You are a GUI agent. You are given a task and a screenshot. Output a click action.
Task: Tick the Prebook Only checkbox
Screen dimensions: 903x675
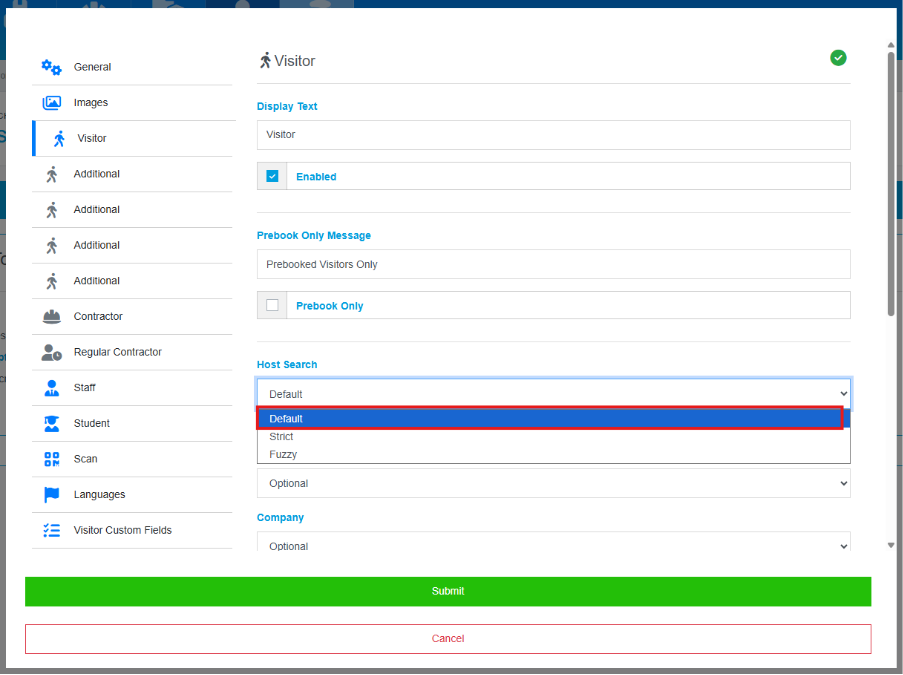point(272,305)
